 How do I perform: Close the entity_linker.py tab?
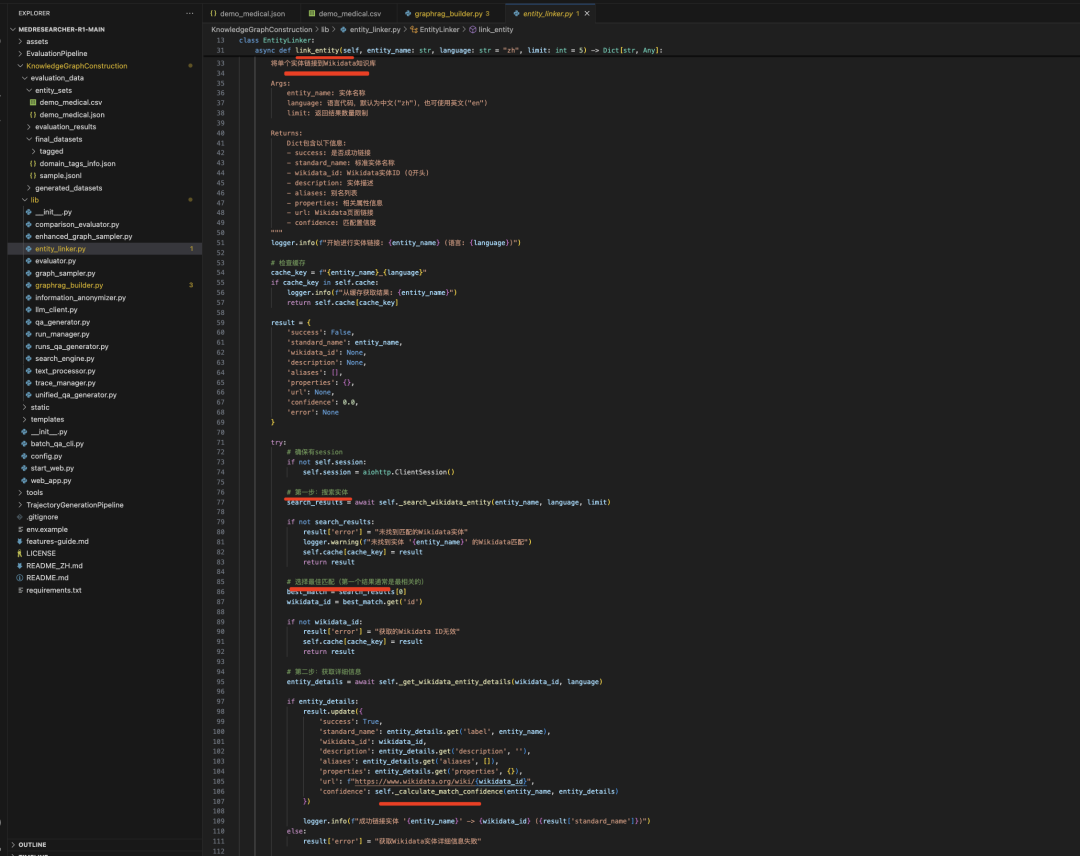pos(587,13)
